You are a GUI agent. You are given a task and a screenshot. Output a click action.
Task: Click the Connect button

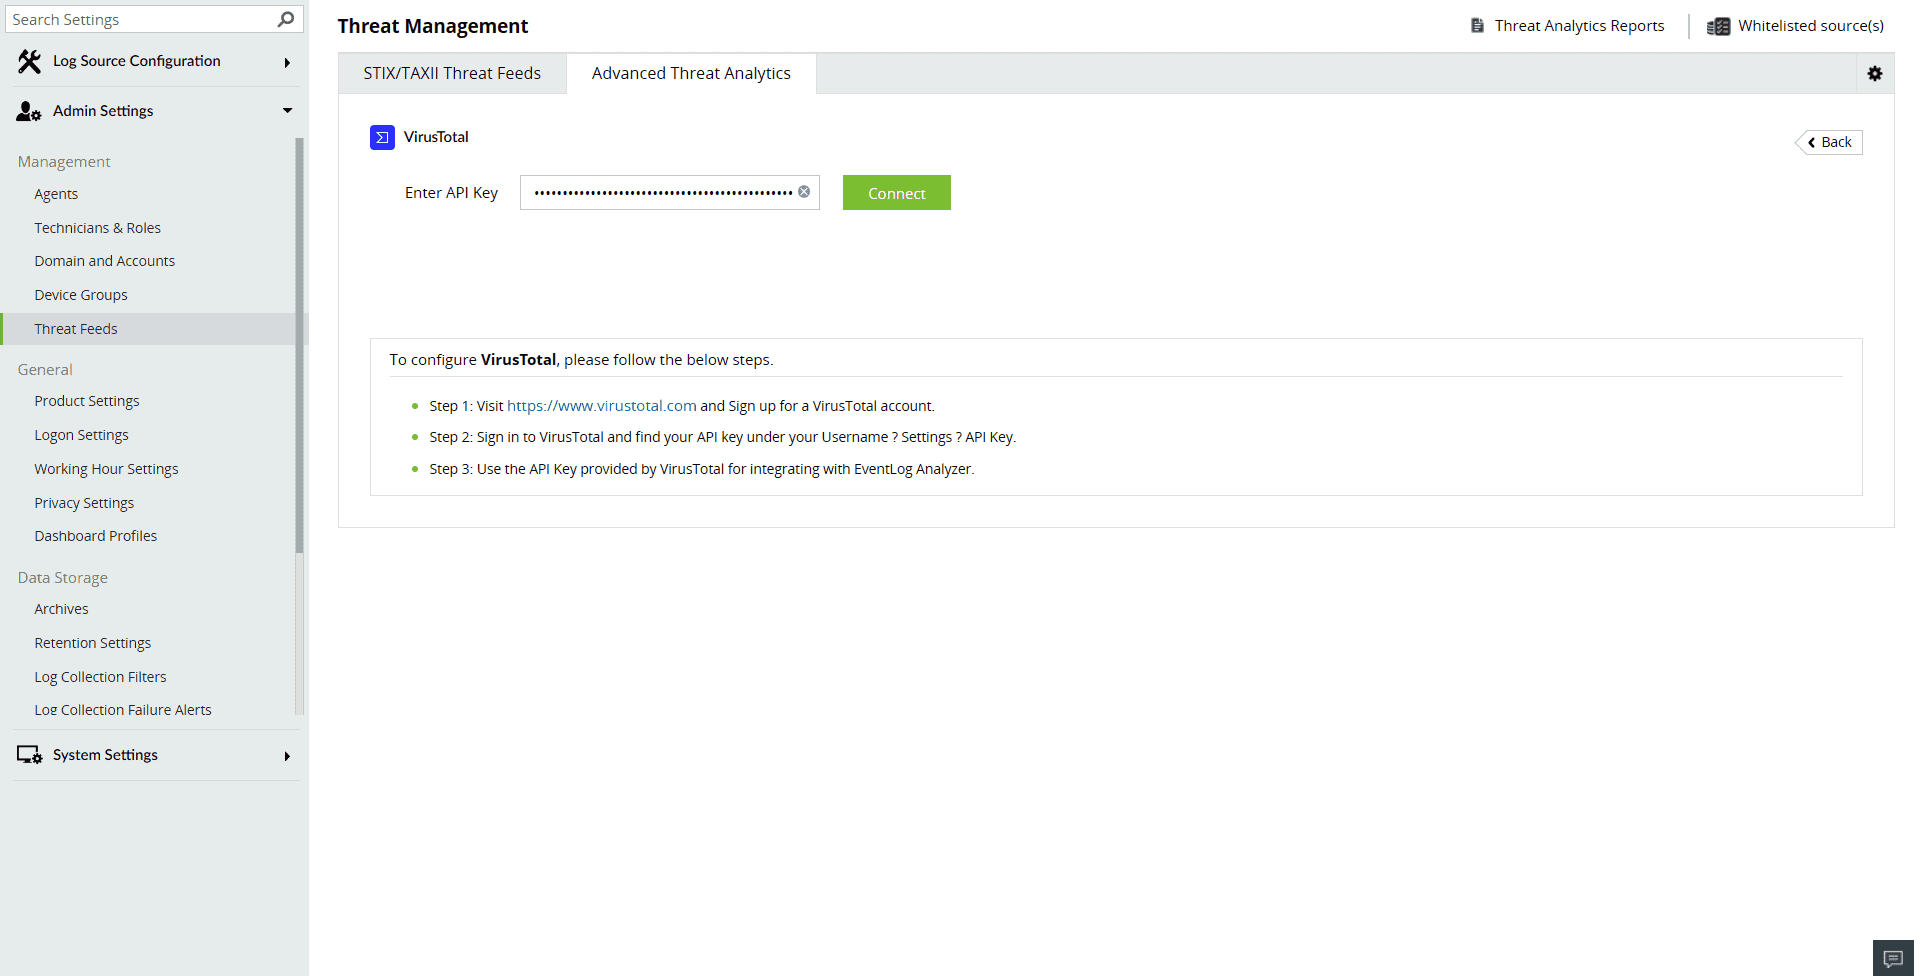(x=897, y=193)
